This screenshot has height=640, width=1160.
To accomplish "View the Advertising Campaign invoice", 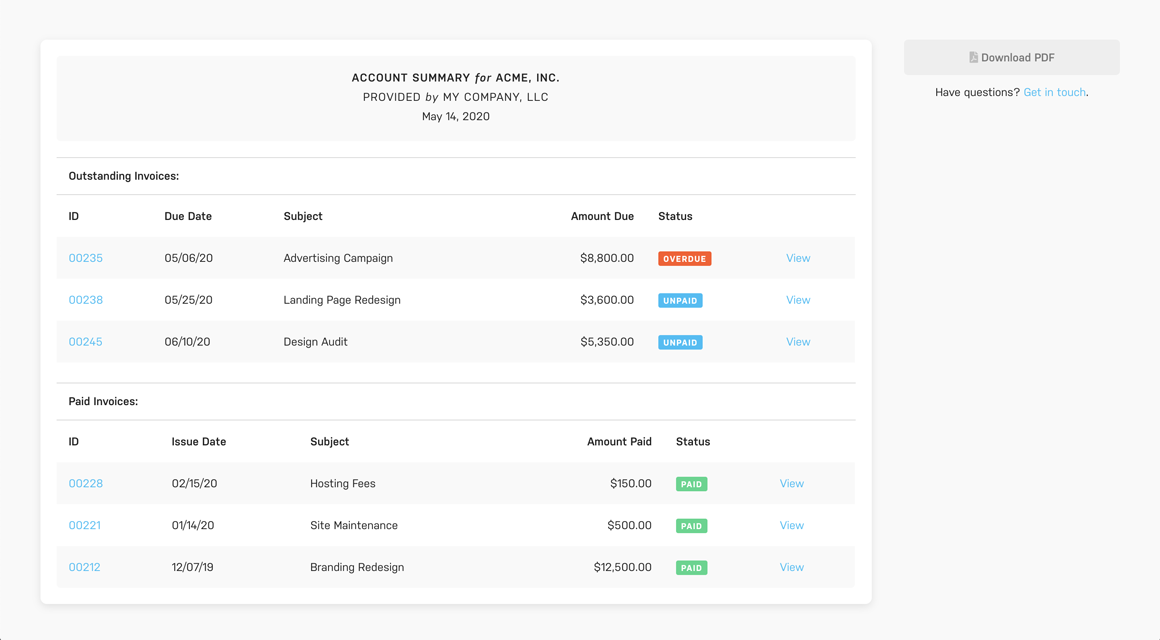I will coord(798,258).
